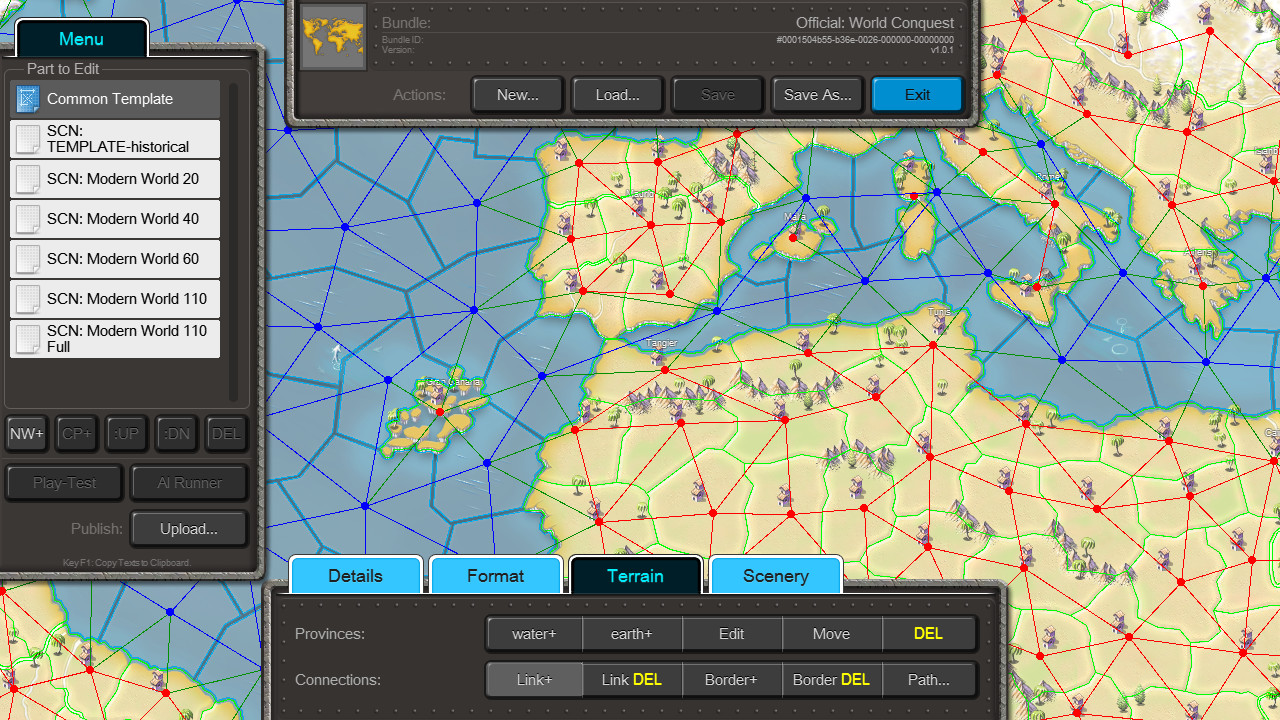The height and width of the screenshot is (720, 1280).
Task: Click the :UP tool
Action: pos(126,433)
